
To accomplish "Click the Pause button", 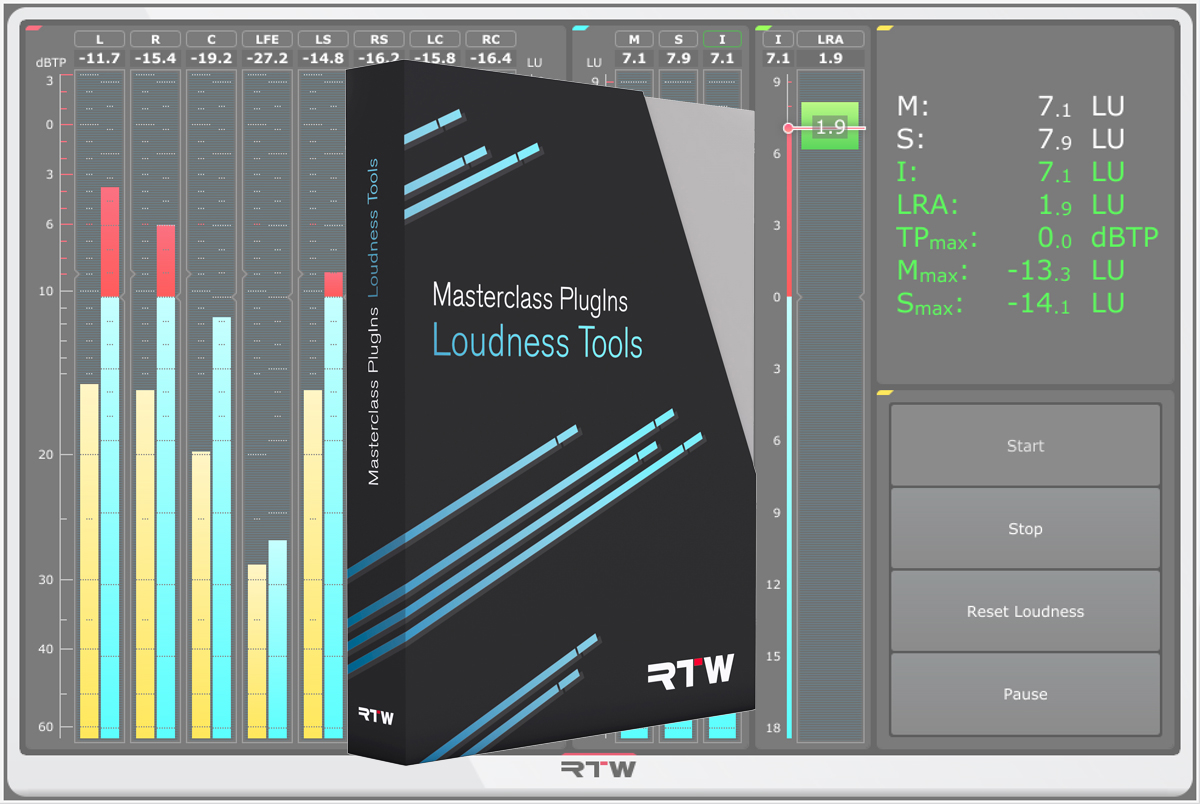I will (1025, 694).
